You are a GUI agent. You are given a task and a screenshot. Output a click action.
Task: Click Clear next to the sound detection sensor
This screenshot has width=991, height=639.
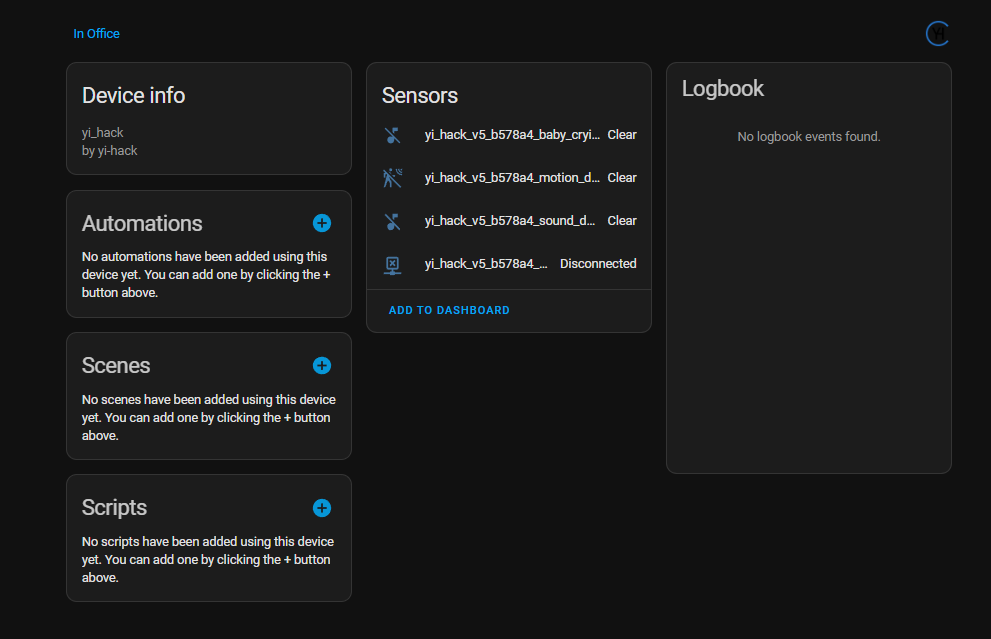point(621,220)
